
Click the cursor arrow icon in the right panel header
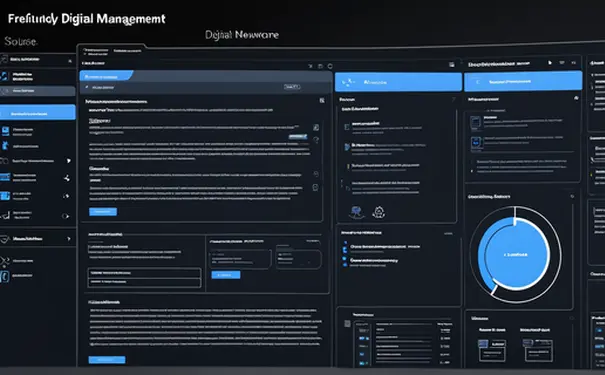click(550, 62)
